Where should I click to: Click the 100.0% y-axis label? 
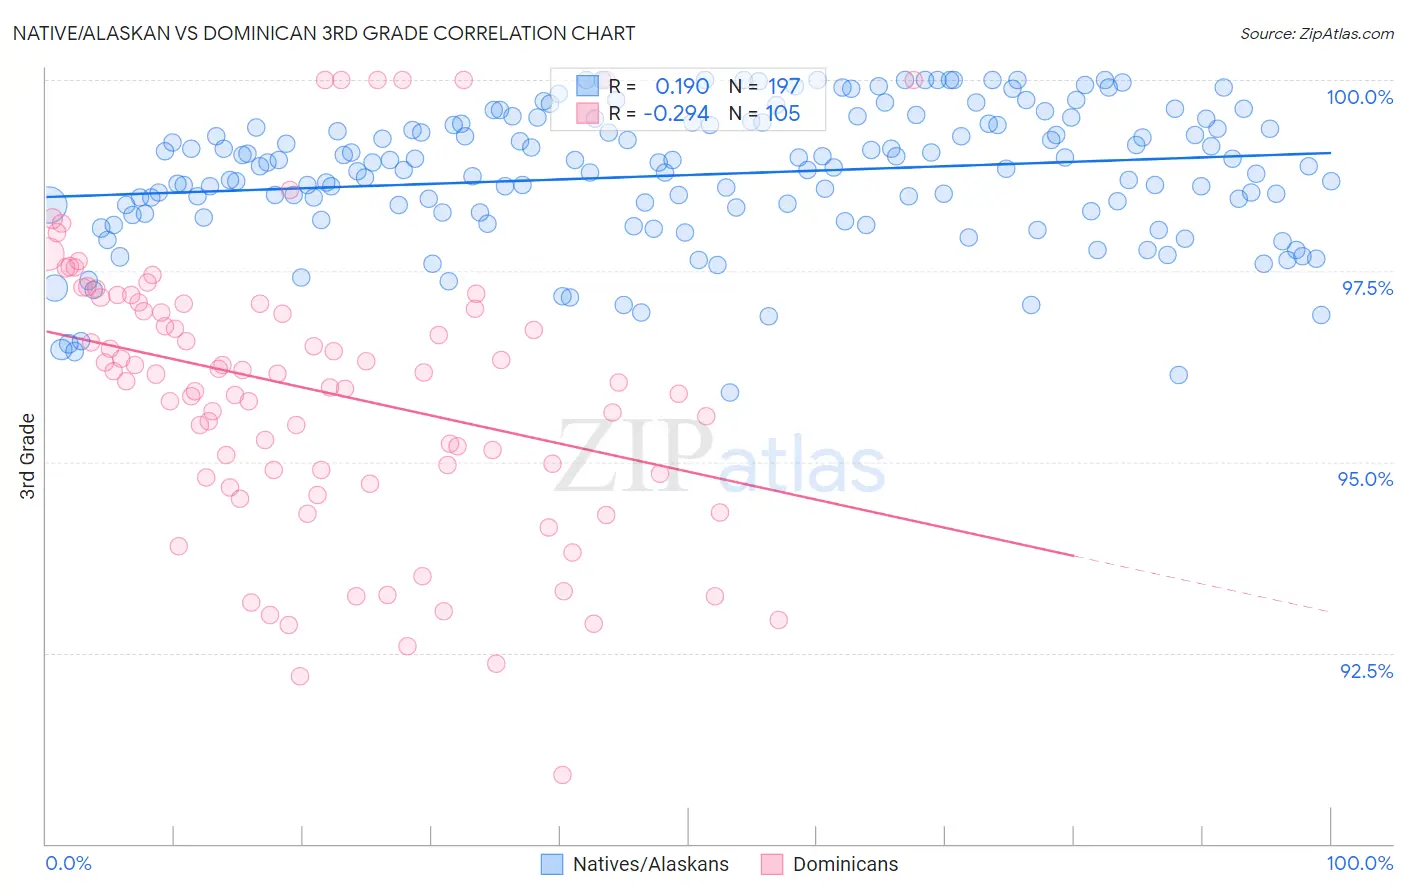click(1359, 97)
